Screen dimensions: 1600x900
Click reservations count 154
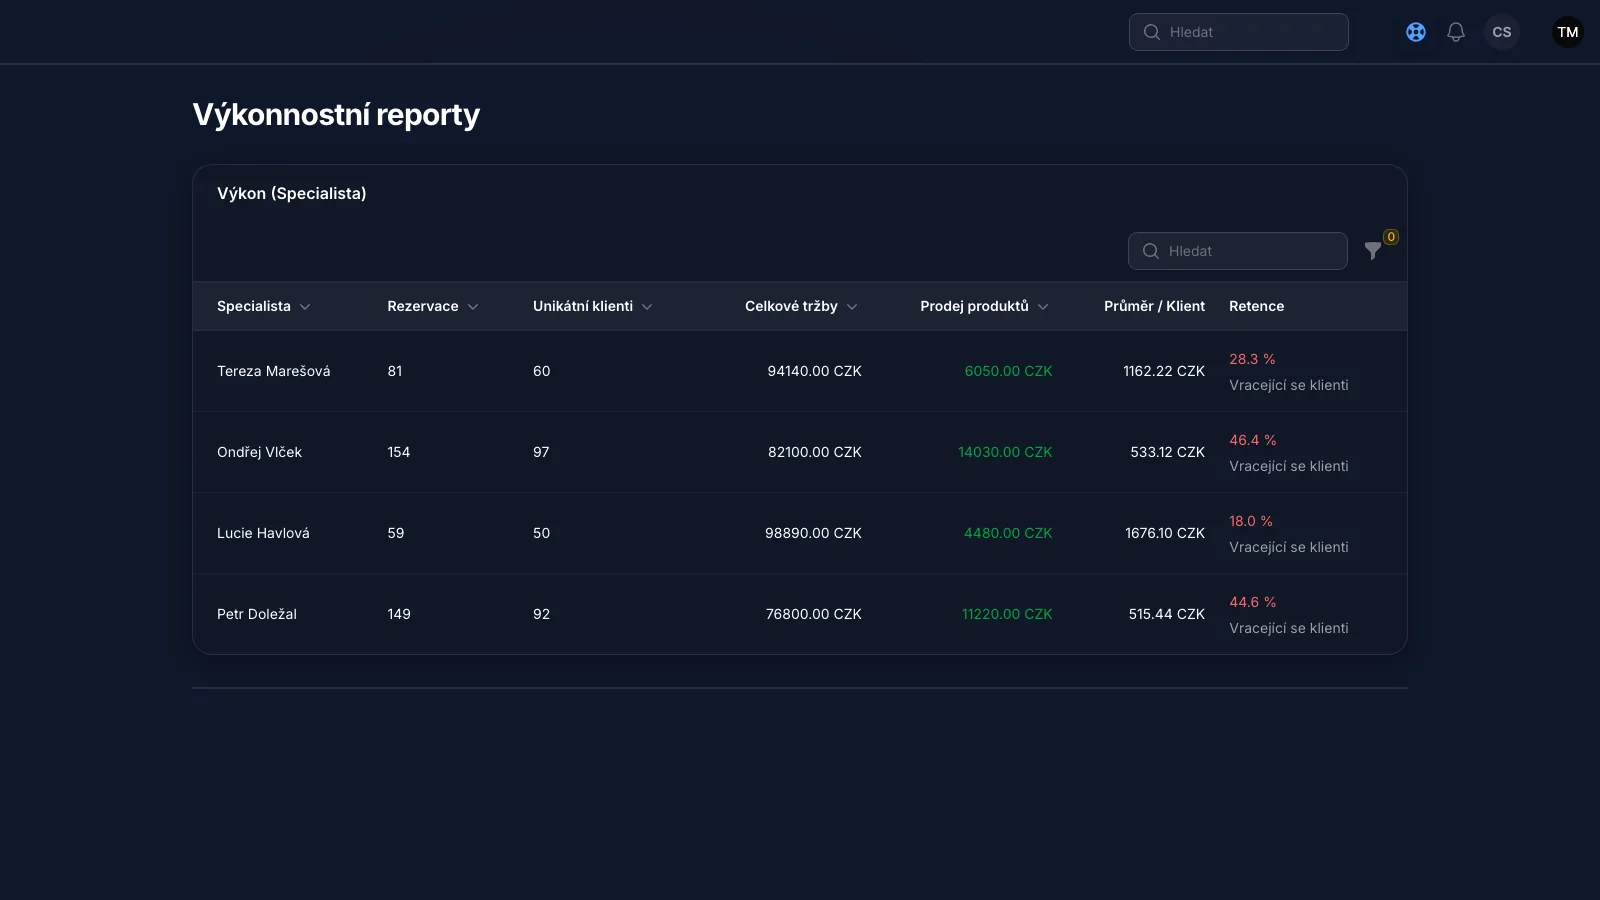click(399, 452)
